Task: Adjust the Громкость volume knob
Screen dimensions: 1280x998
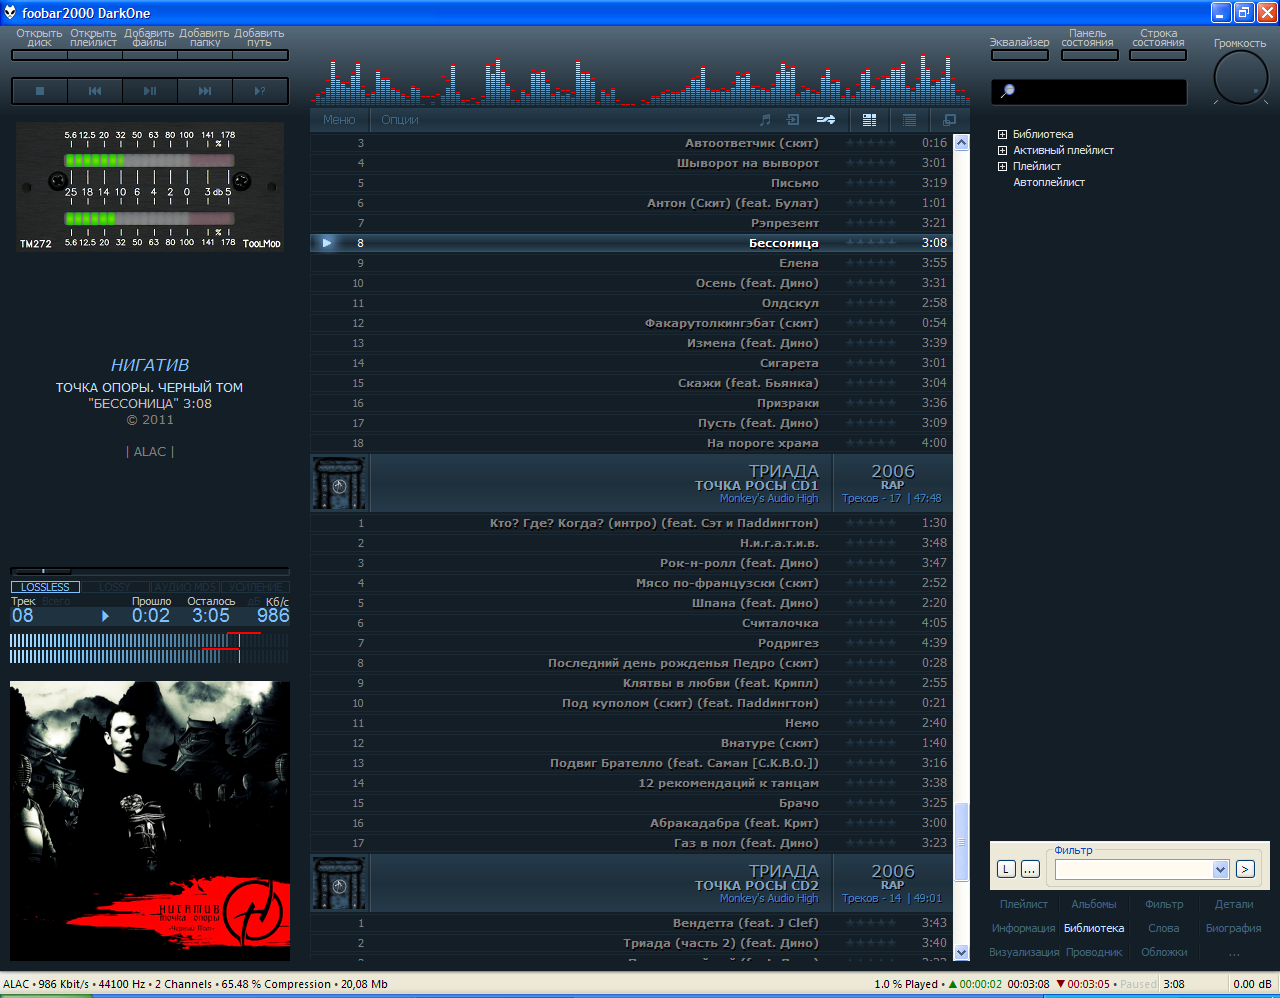Action: [x=1240, y=77]
